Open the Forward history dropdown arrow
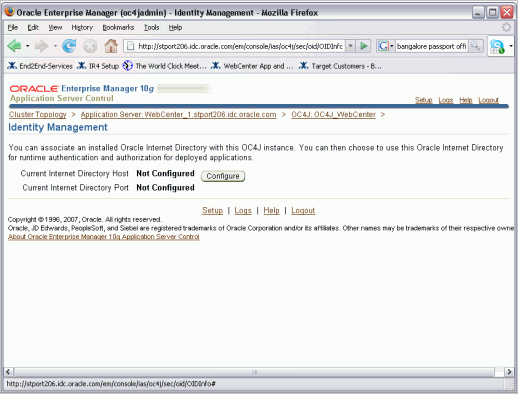 coord(55,46)
